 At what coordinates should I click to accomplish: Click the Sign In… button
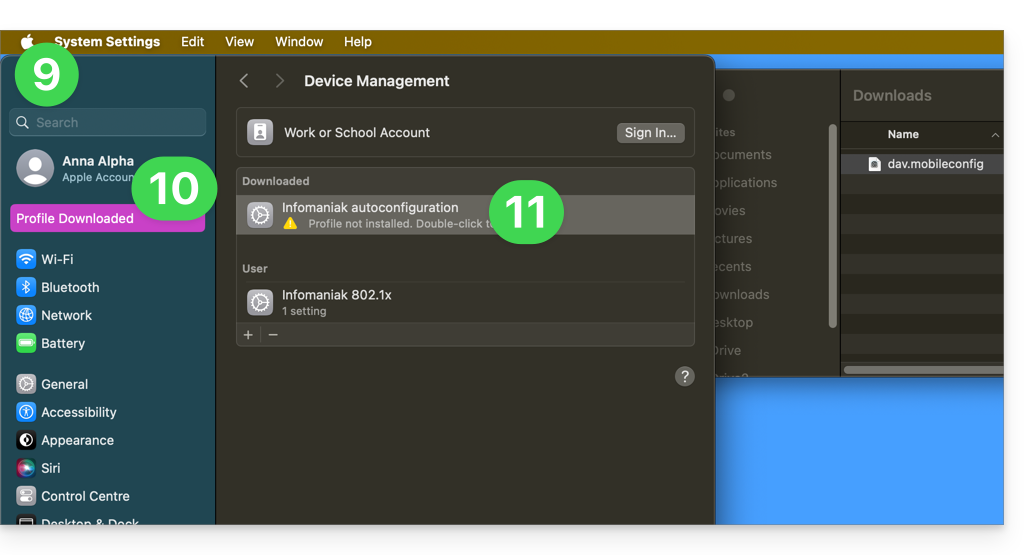point(650,132)
